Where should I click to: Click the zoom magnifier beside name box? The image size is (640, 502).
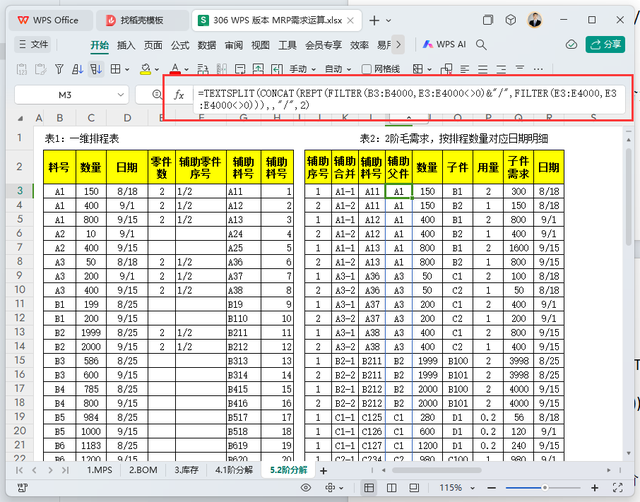point(157,95)
